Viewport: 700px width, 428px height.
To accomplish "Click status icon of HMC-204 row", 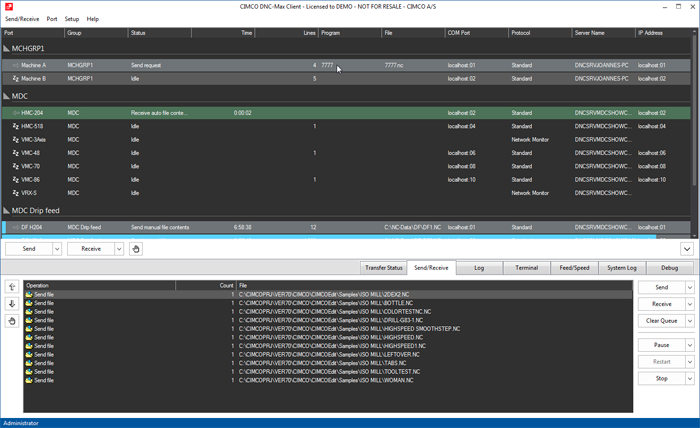I will click(16, 113).
